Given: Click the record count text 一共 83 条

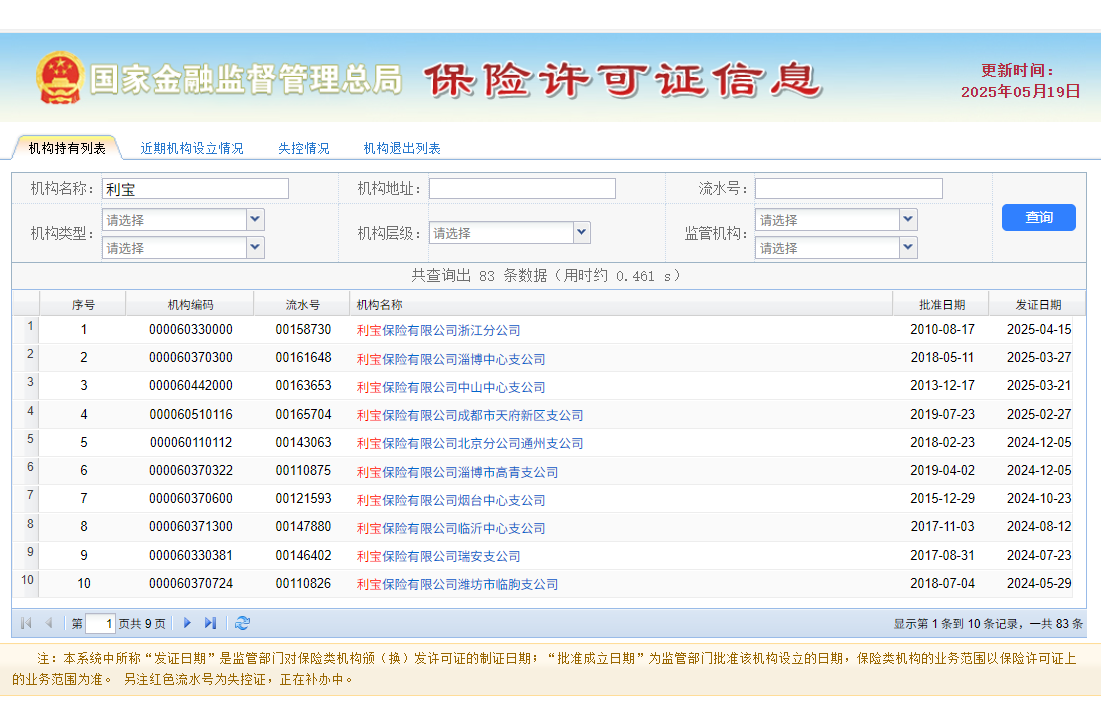Looking at the screenshot, I should pos(1056,624).
